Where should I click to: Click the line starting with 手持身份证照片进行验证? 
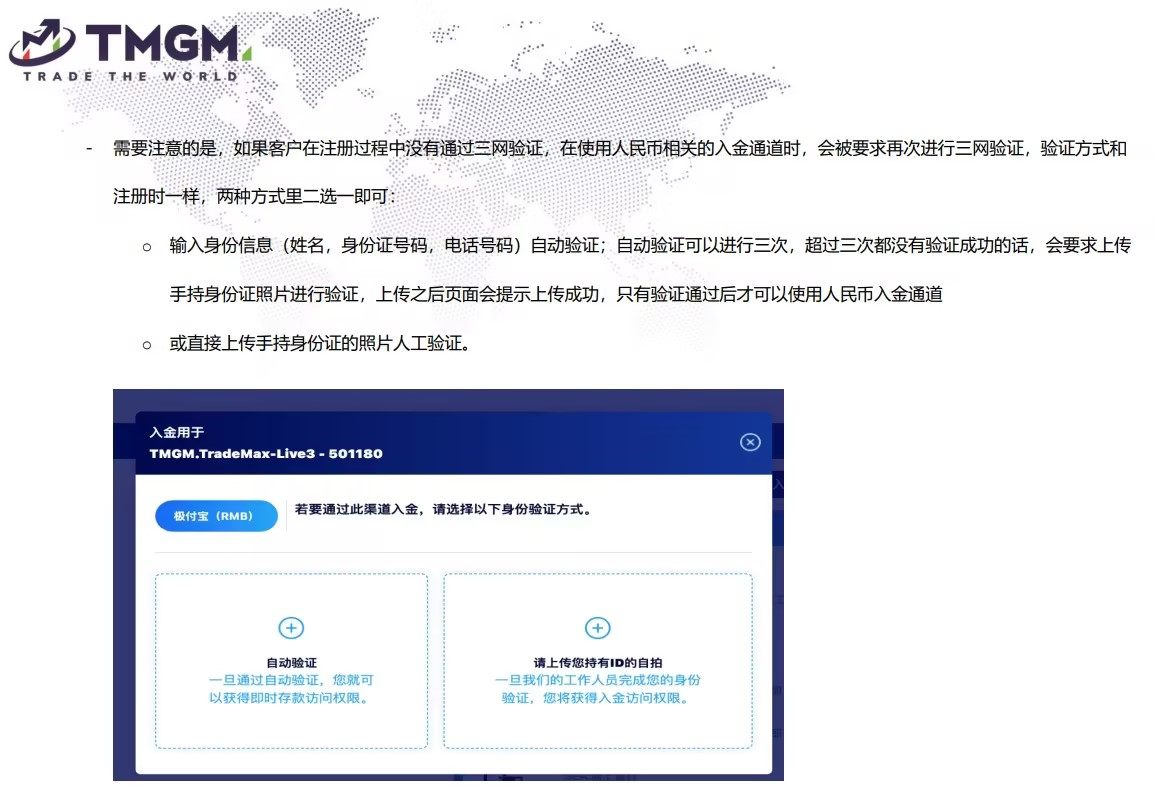click(556, 295)
